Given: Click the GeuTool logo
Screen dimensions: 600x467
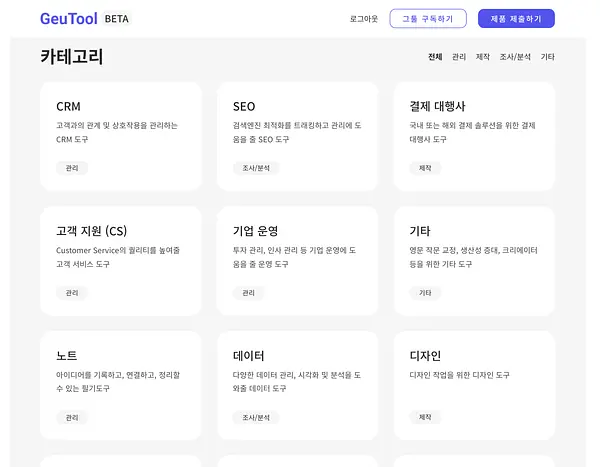Looking at the screenshot, I should click(x=69, y=19).
